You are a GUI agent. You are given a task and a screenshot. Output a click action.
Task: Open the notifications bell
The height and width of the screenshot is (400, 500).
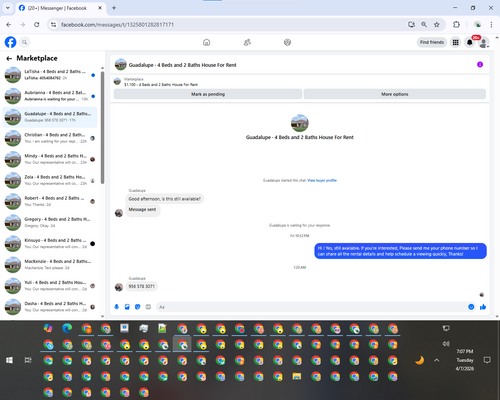click(470, 42)
